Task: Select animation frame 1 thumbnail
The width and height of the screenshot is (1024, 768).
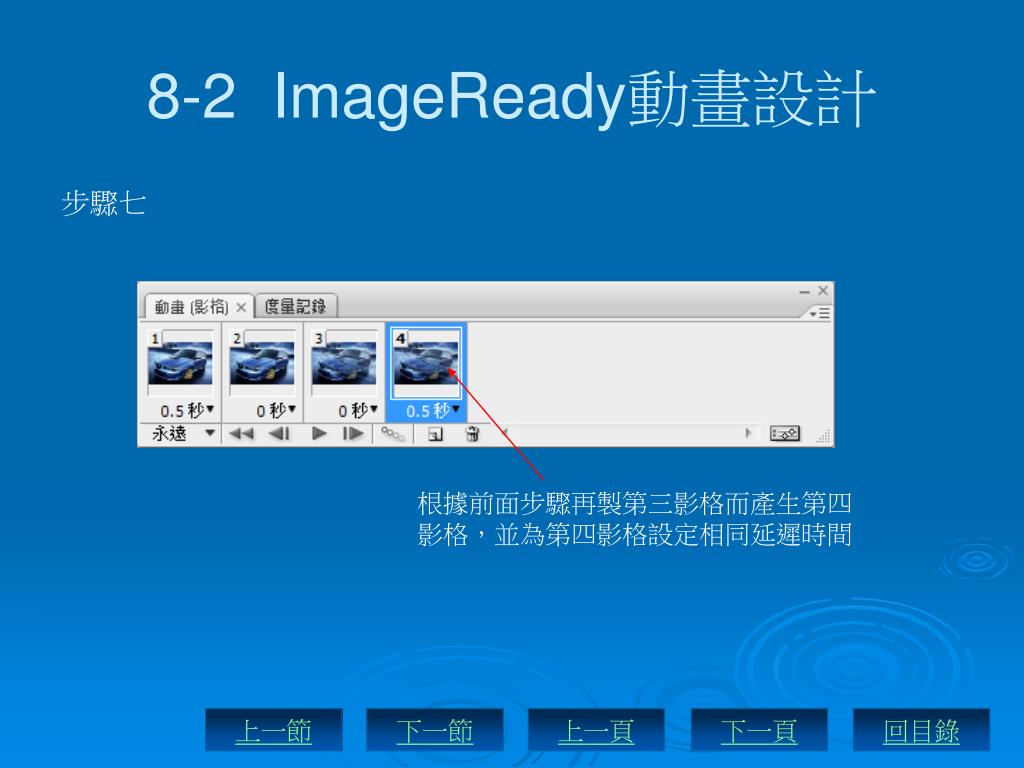Action: [180, 363]
